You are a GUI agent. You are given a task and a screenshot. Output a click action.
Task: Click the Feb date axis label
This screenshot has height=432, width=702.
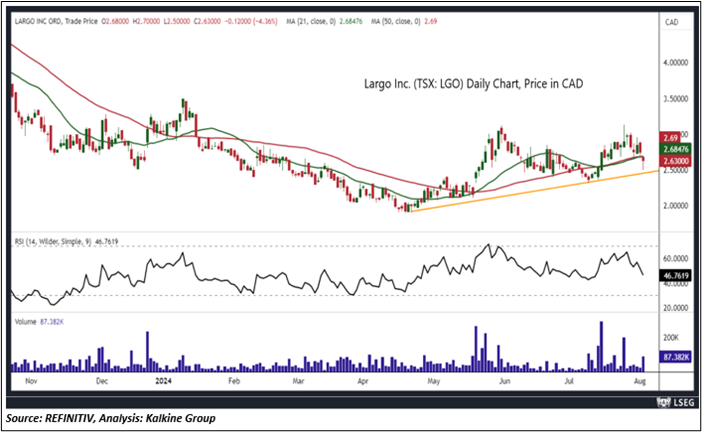234,381
